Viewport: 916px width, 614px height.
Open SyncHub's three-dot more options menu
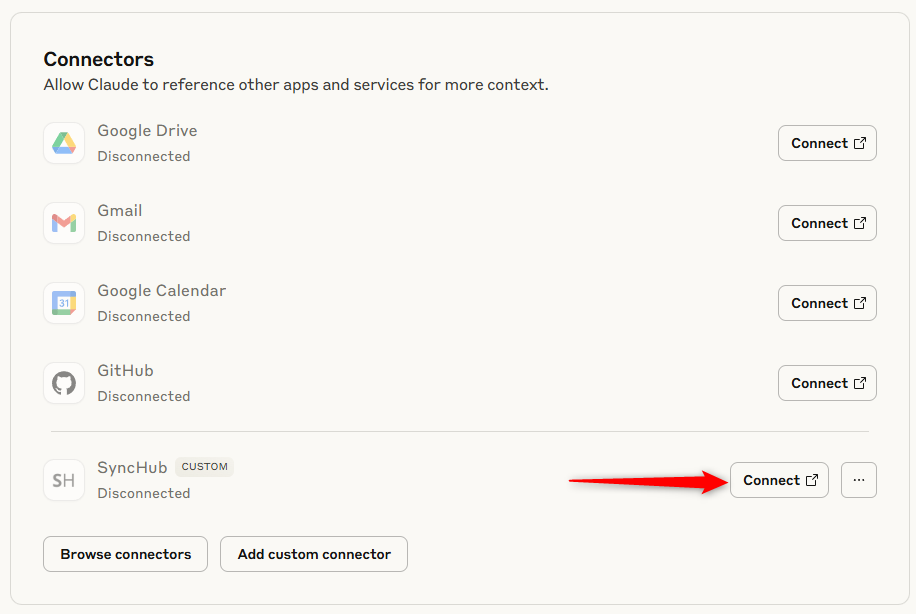[858, 480]
